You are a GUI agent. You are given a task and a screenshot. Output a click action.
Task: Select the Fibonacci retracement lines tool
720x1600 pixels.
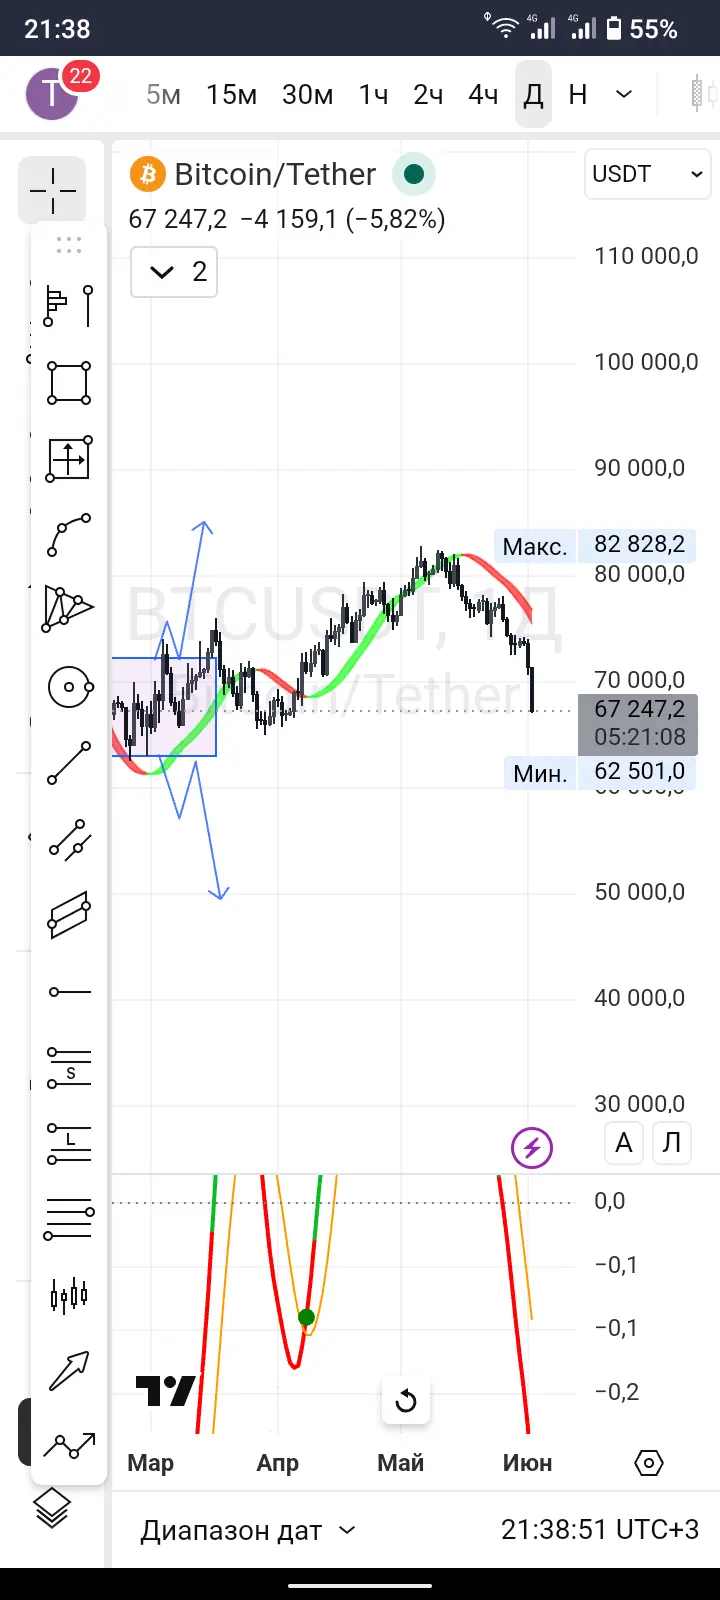point(70,1220)
